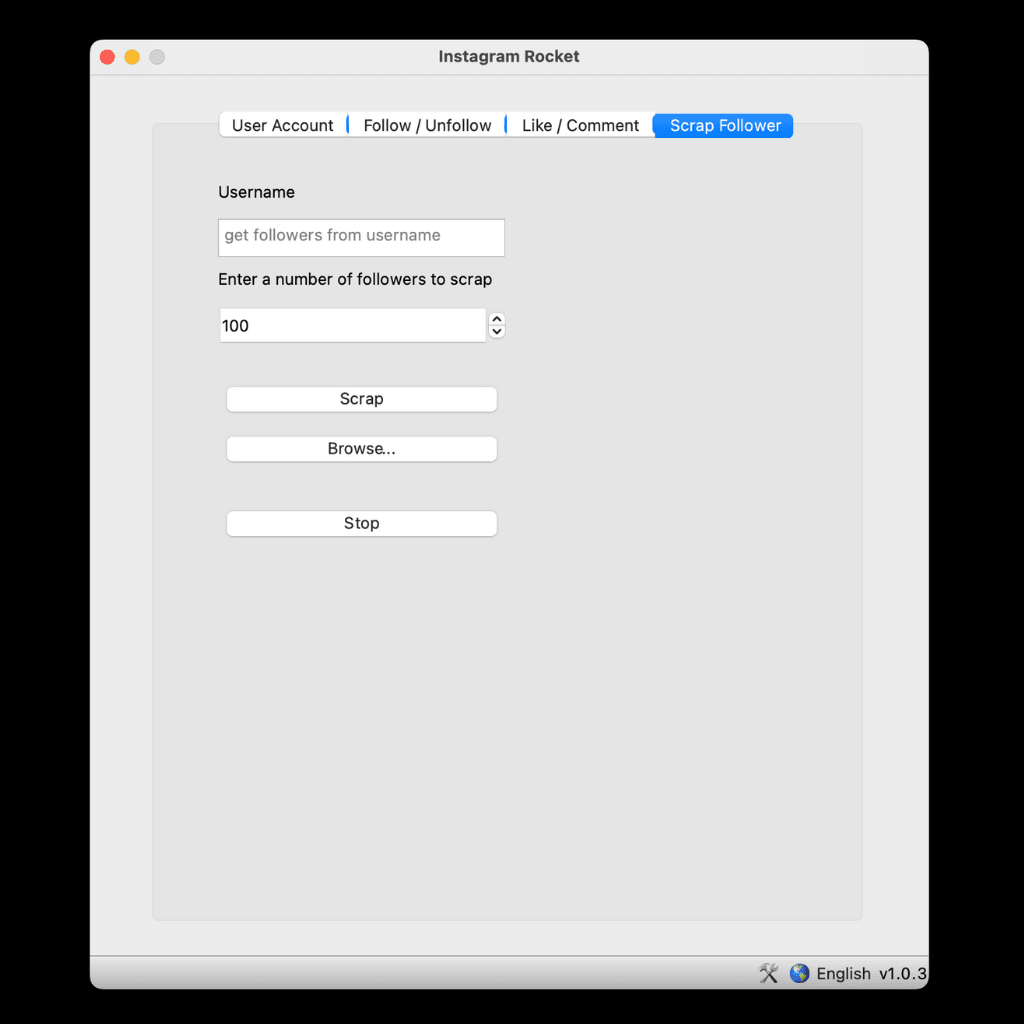Select the Like / Comment tab
This screenshot has height=1024, width=1024.
(x=580, y=124)
